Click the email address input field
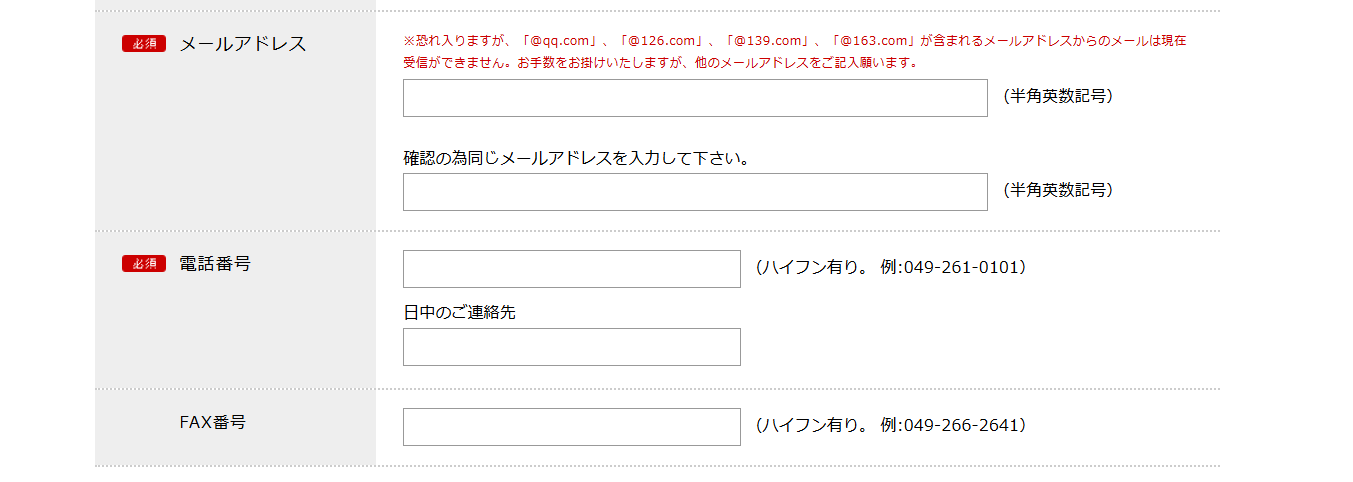The height and width of the screenshot is (482, 1353). pos(695,98)
